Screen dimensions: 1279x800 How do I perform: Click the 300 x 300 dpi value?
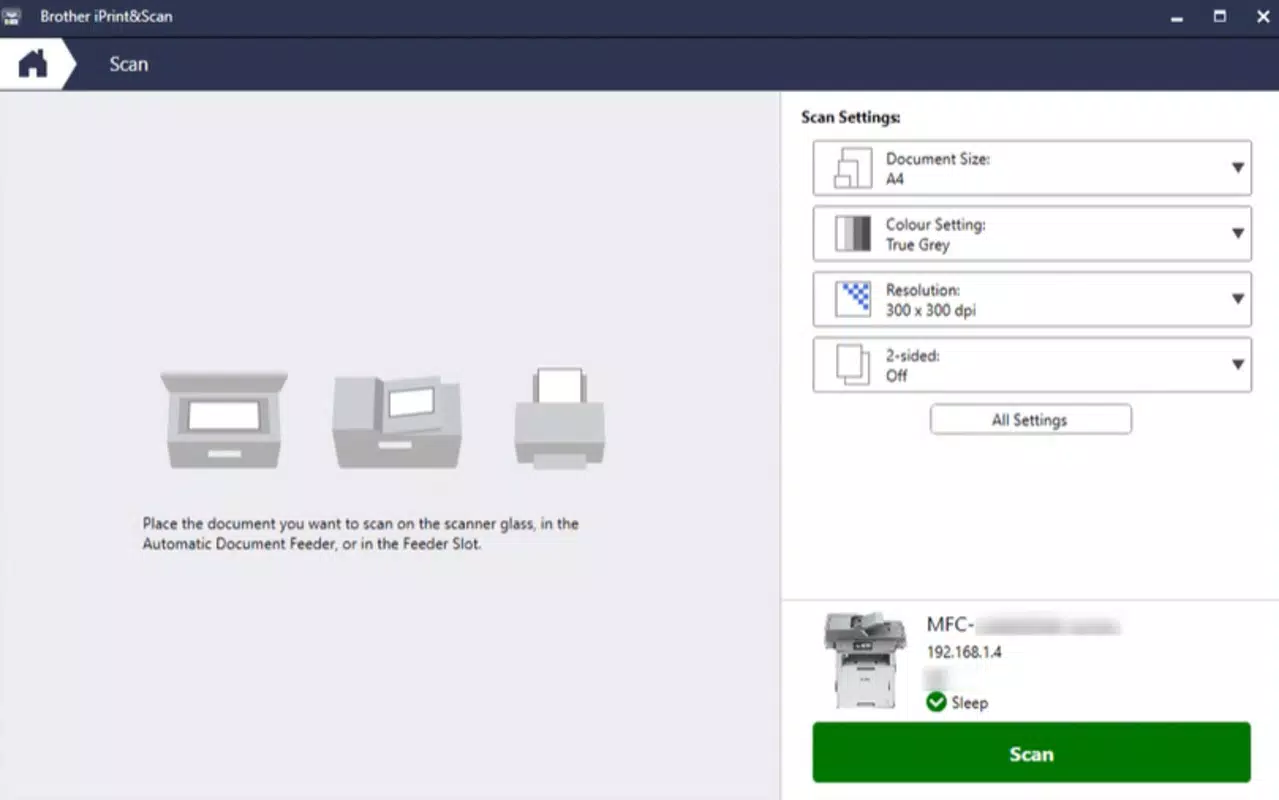pos(931,310)
